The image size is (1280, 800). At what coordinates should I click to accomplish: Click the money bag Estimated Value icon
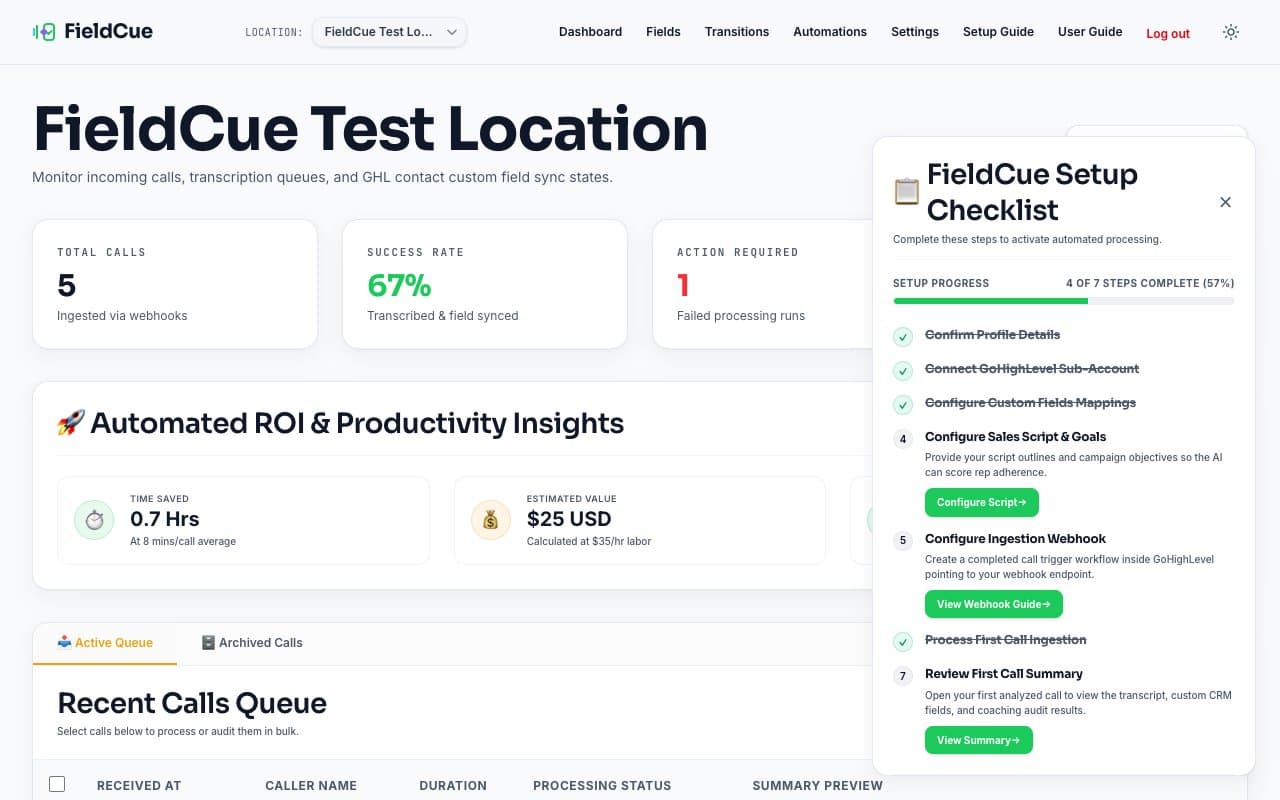[x=491, y=520]
